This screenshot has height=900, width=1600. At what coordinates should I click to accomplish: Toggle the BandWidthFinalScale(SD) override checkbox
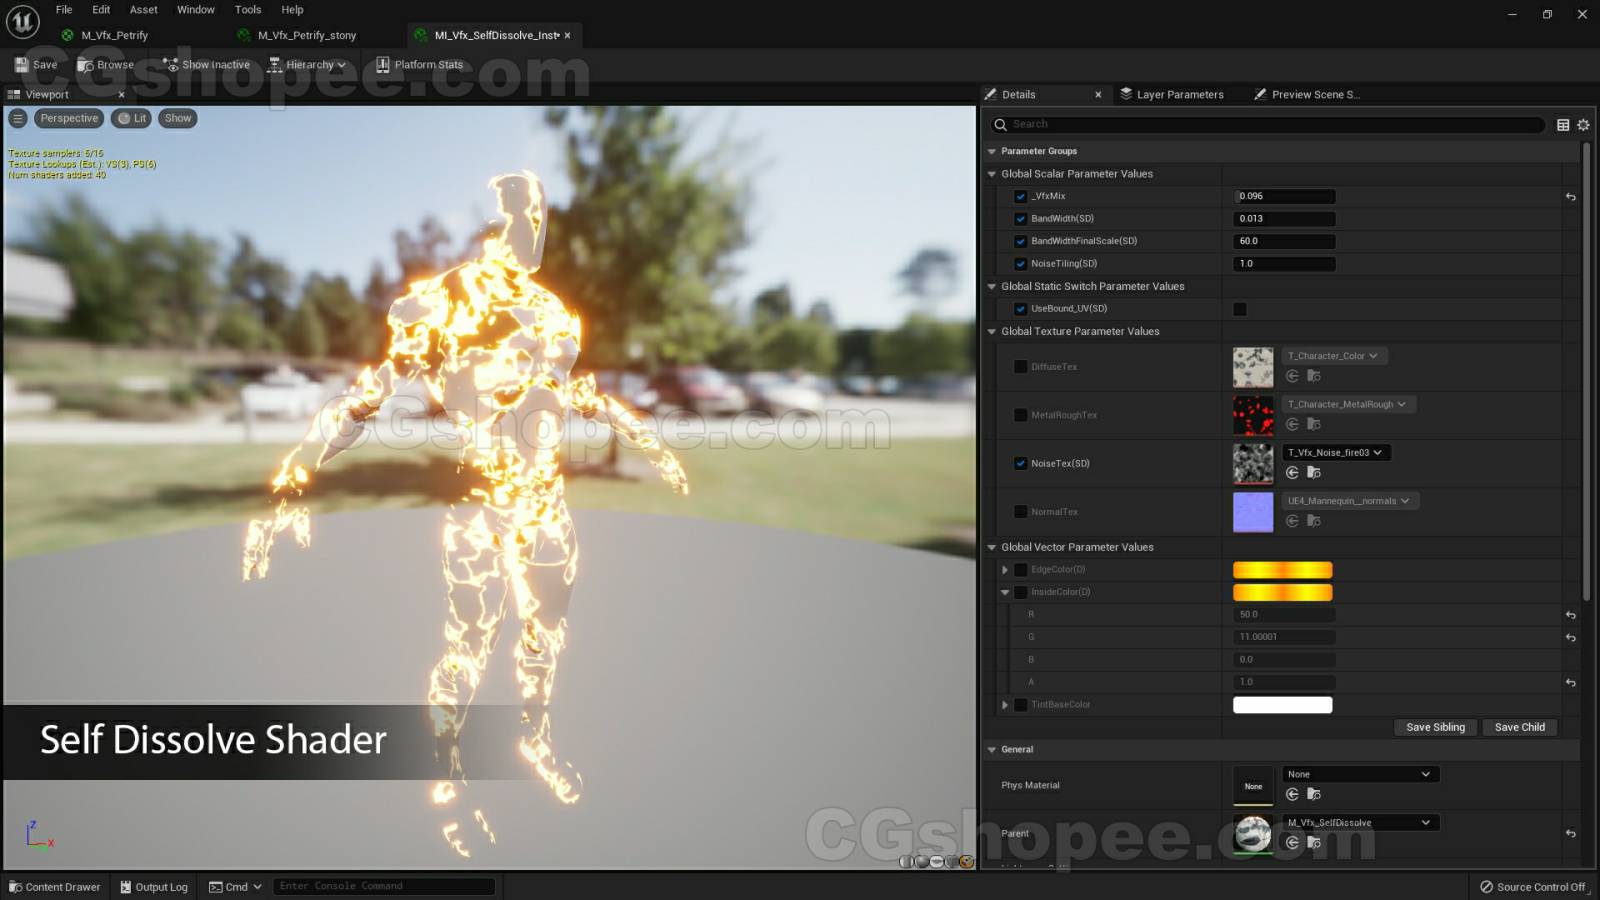[x=1020, y=241]
